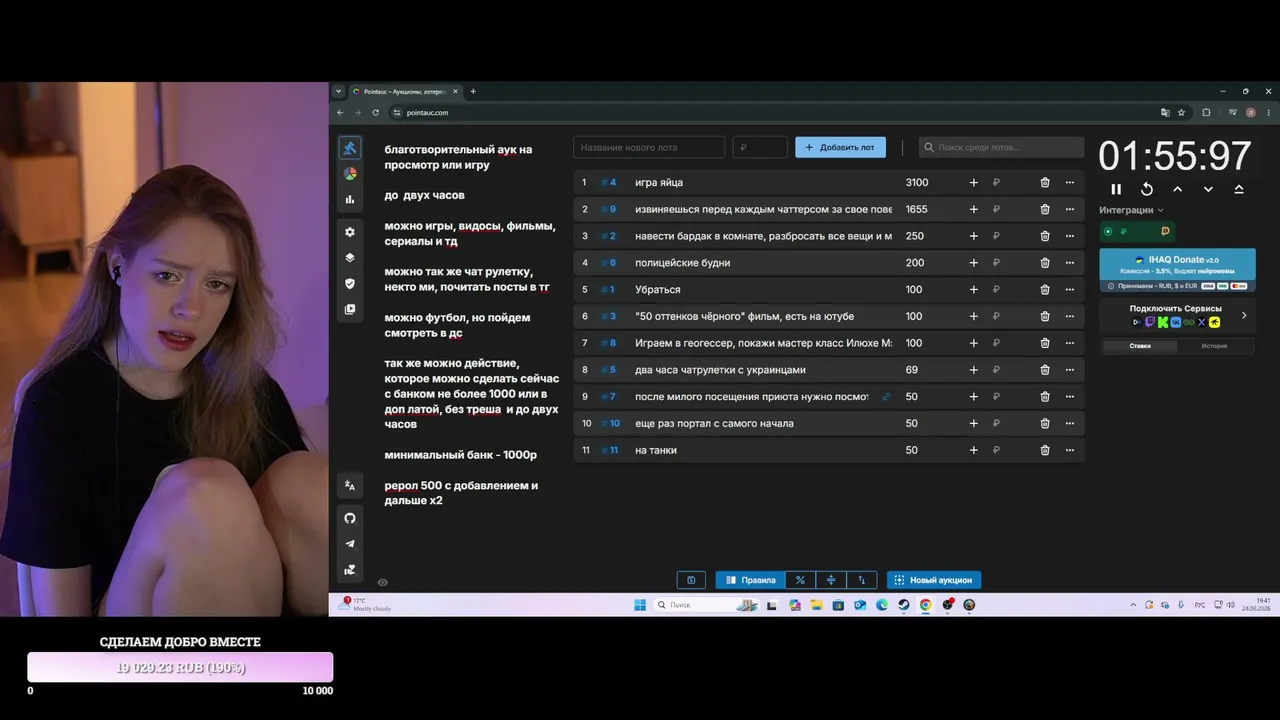Open the weather widget on taskbar
The height and width of the screenshot is (720, 1280).
coord(366,604)
